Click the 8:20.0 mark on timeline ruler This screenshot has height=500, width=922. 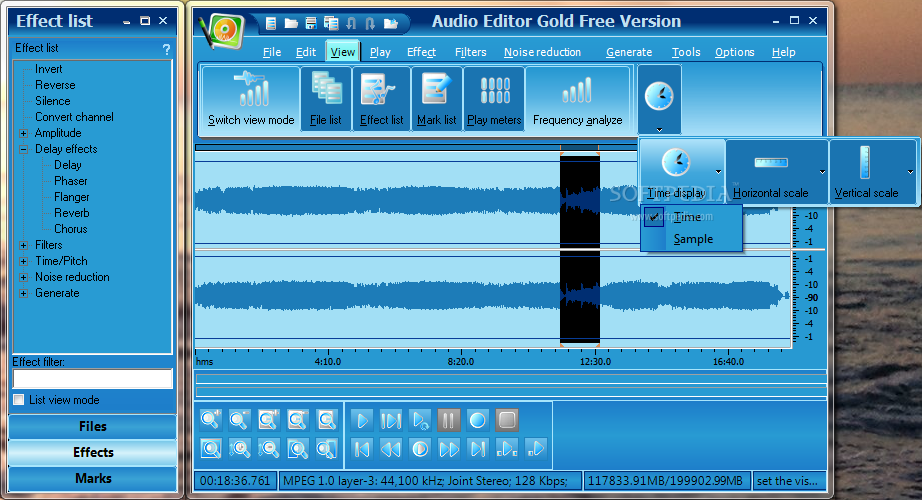(x=460, y=362)
